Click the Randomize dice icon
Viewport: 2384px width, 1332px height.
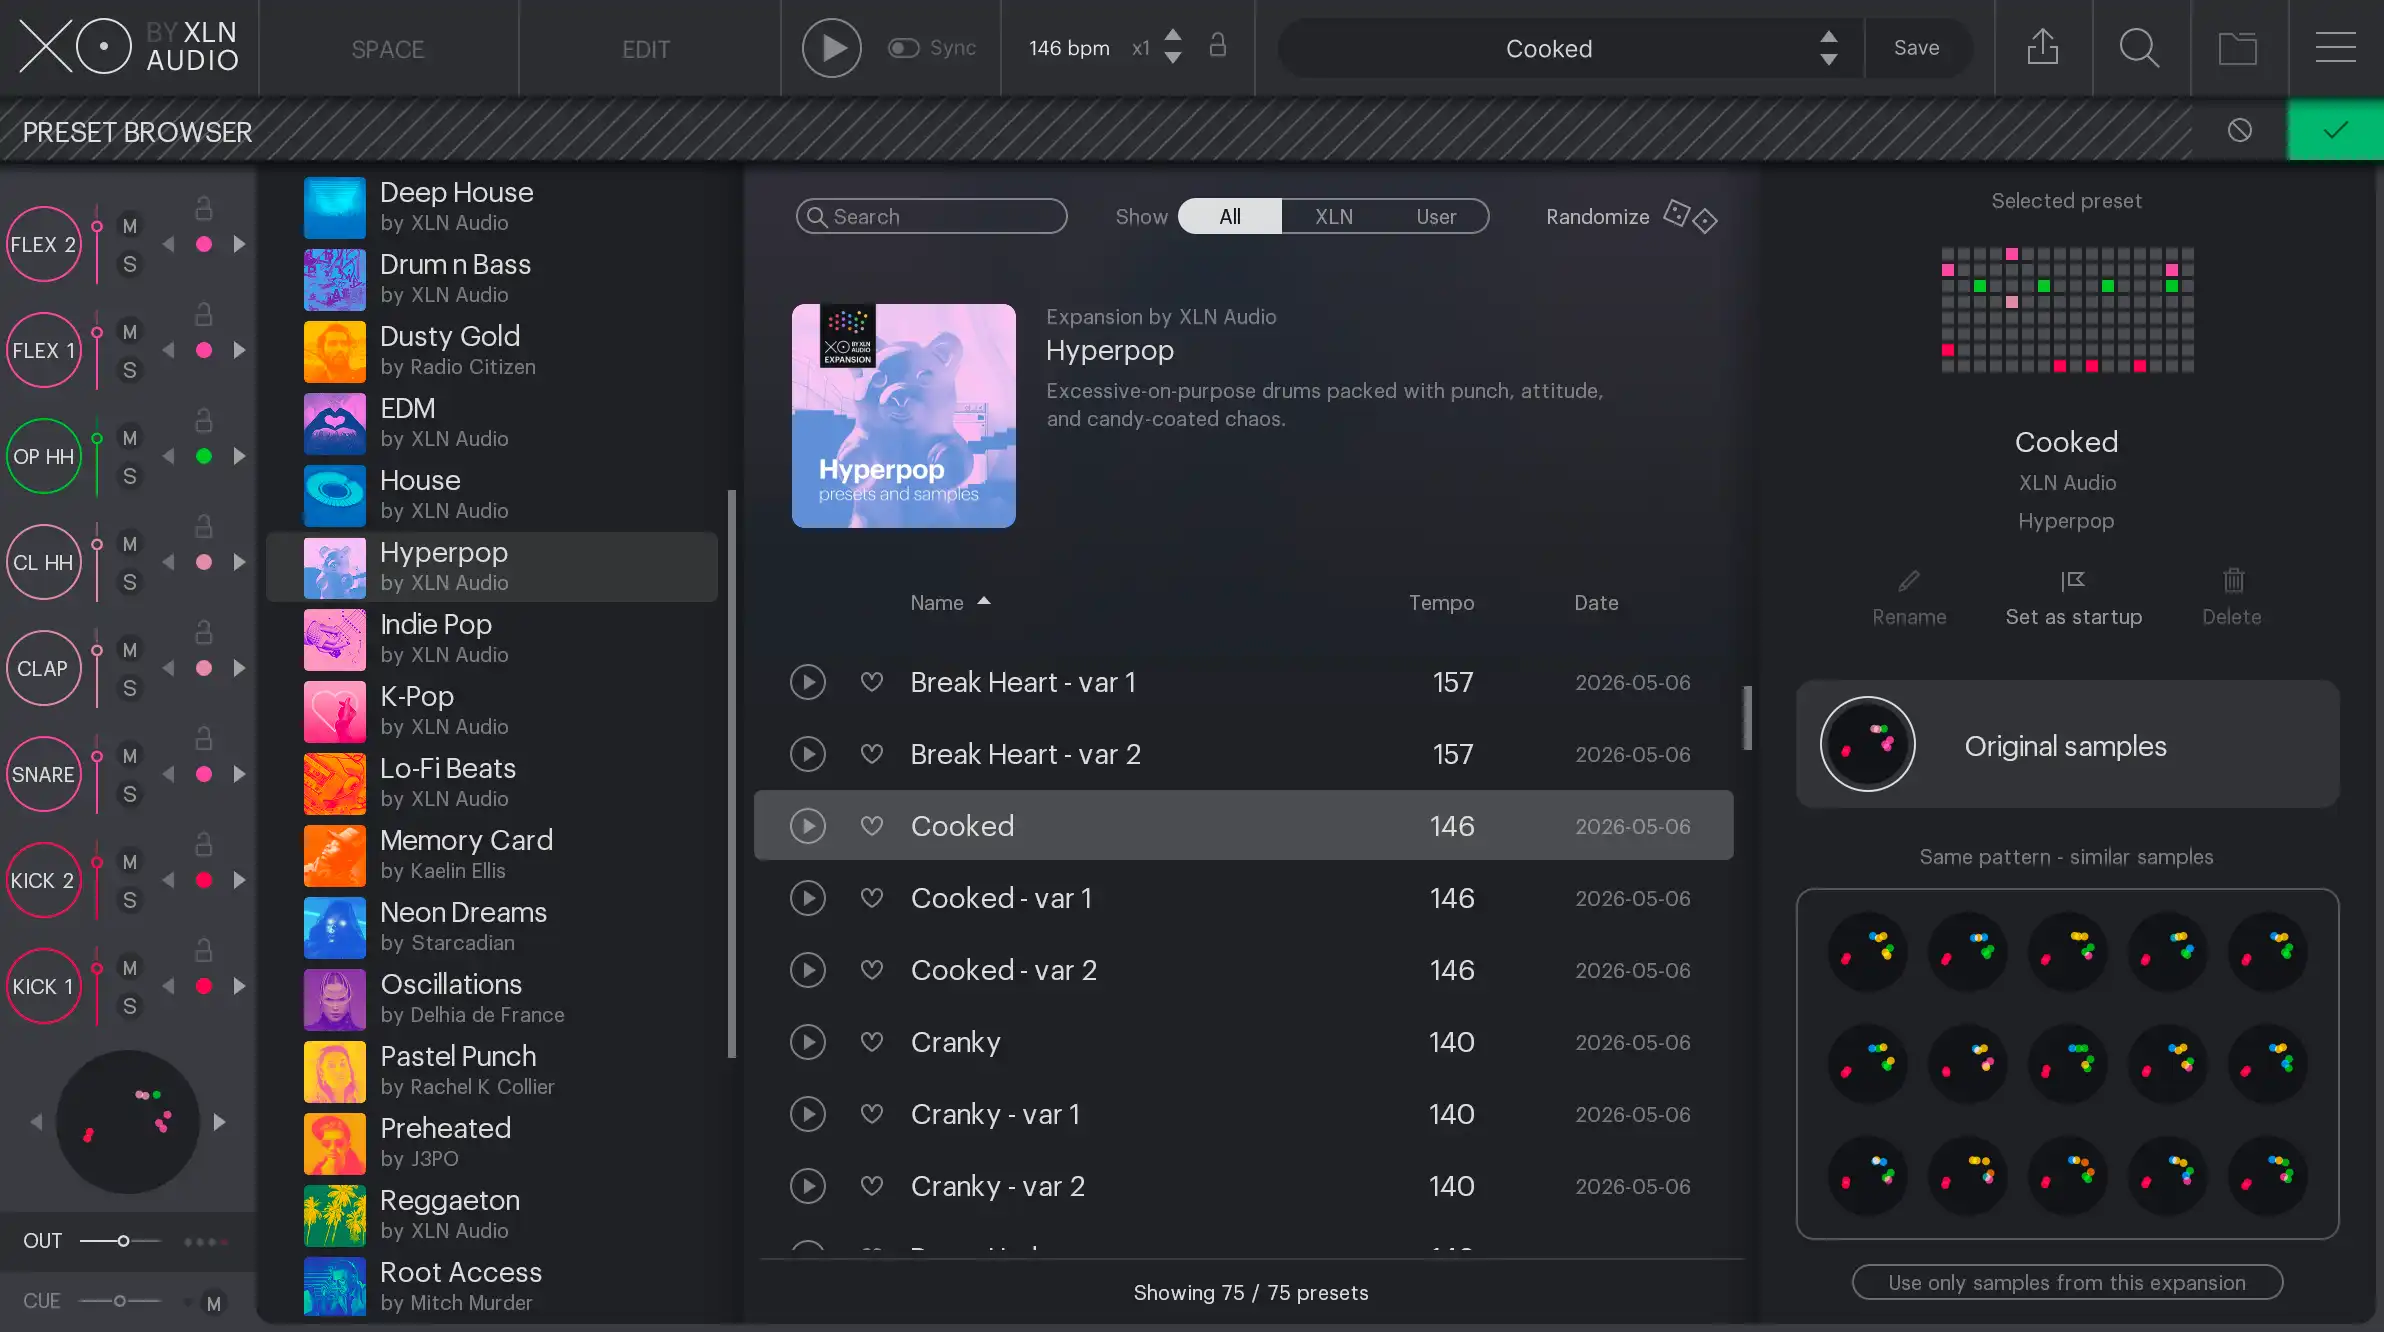click(x=1690, y=216)
